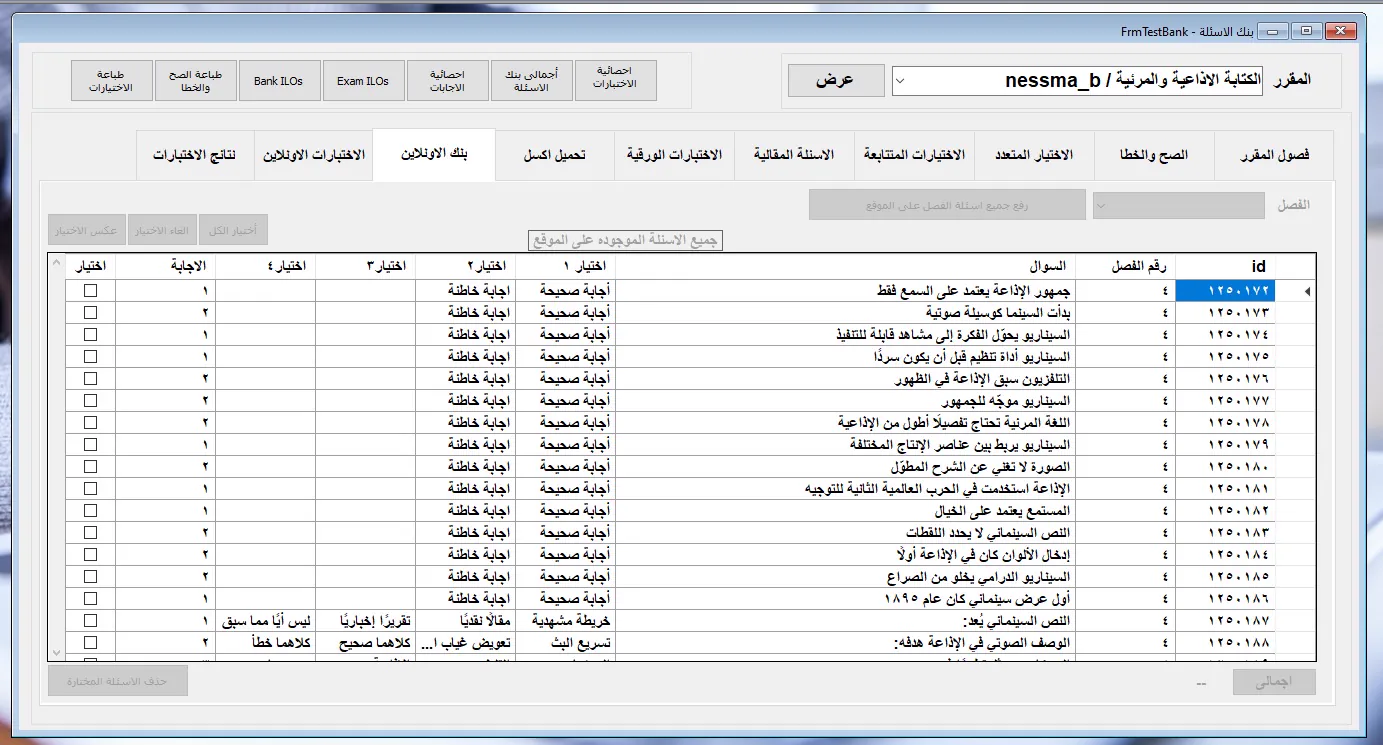Switch to the الاسئلة المقالية tab
1383x745 pixels.
pyautogui.click(x=793, y=155)
